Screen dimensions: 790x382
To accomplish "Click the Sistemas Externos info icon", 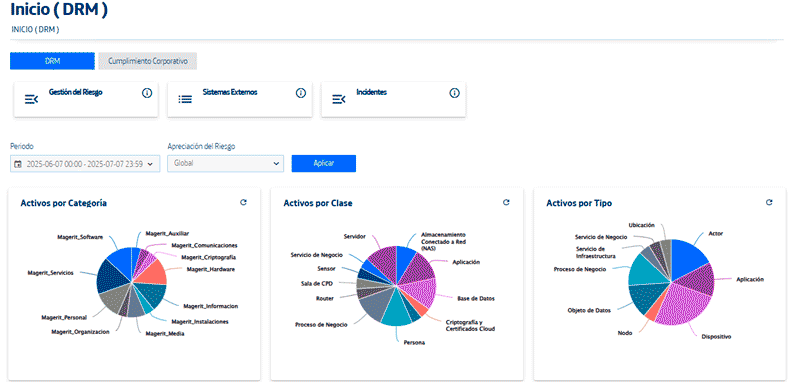I will [x=301, y=93].
